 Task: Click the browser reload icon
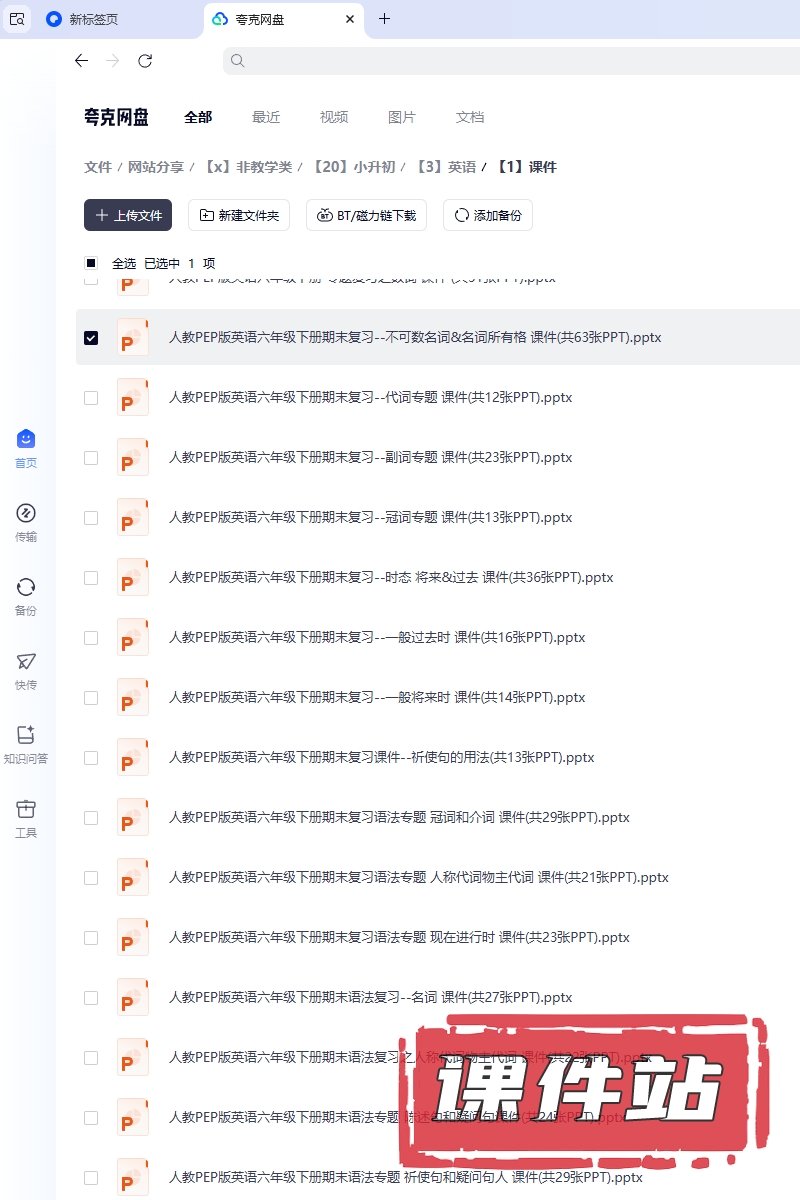145,61
